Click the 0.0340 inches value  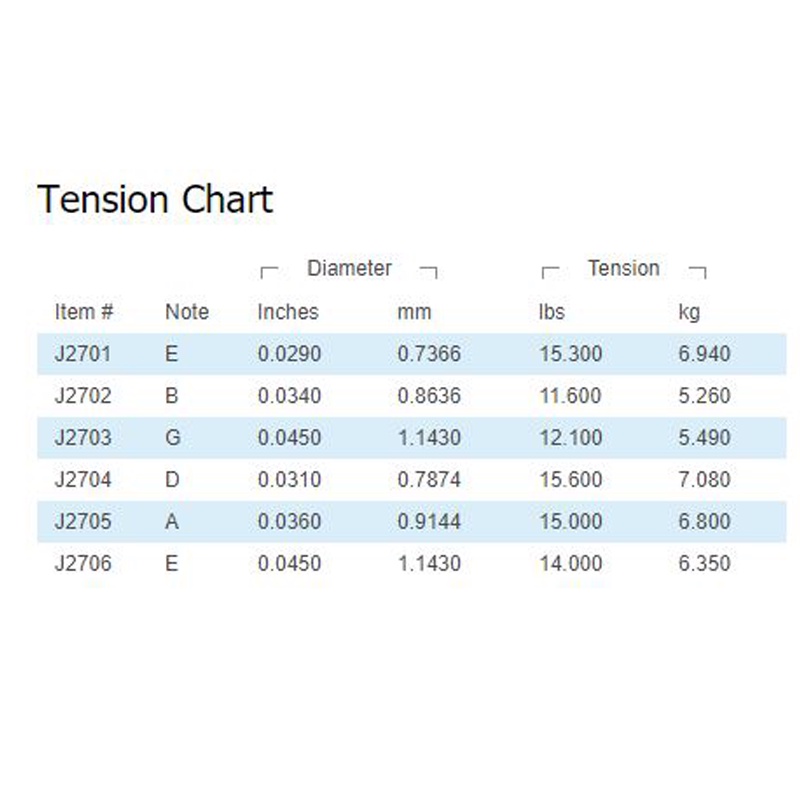290,396
